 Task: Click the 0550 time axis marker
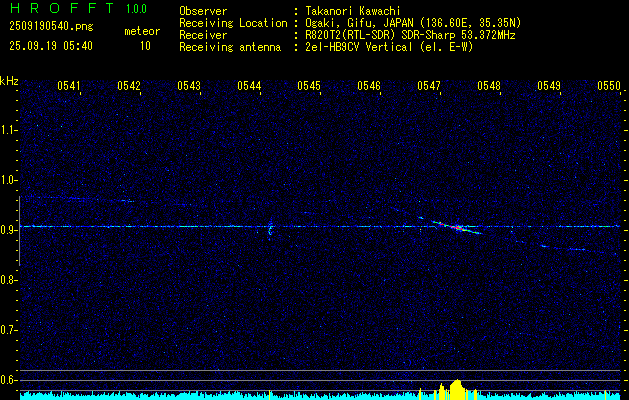[x=609, y=85]
